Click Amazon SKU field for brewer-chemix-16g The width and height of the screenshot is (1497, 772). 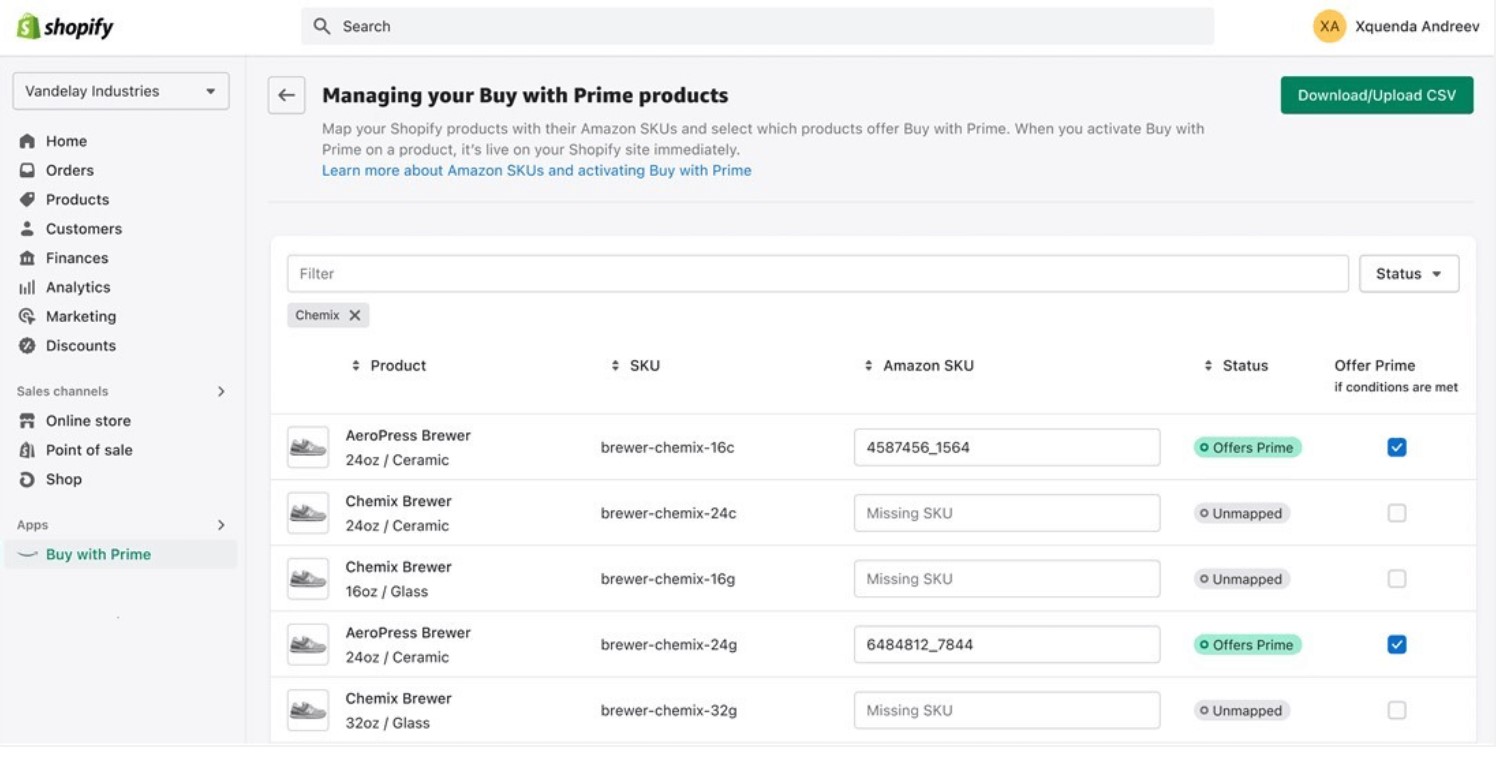[x=1006, y=579]
